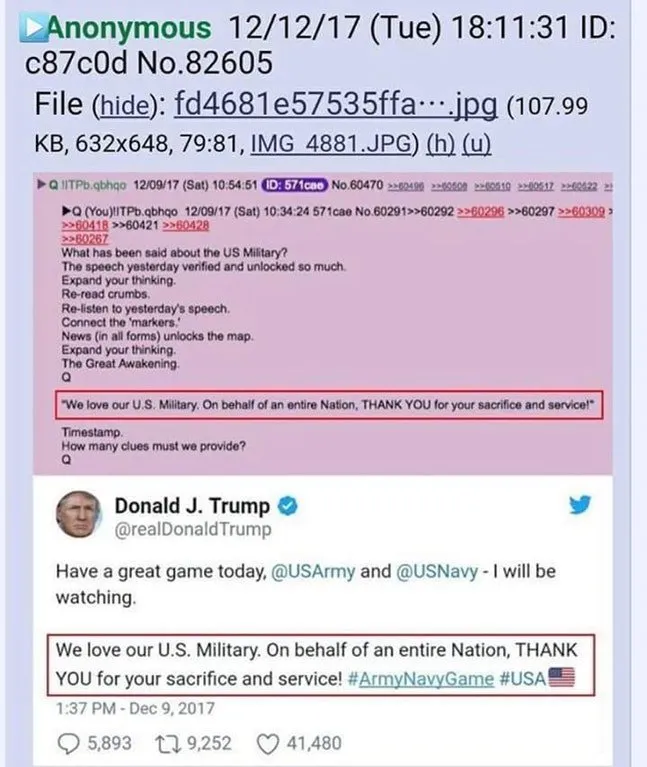Click Trump's profile avatar picture

[x=79, y=514]
